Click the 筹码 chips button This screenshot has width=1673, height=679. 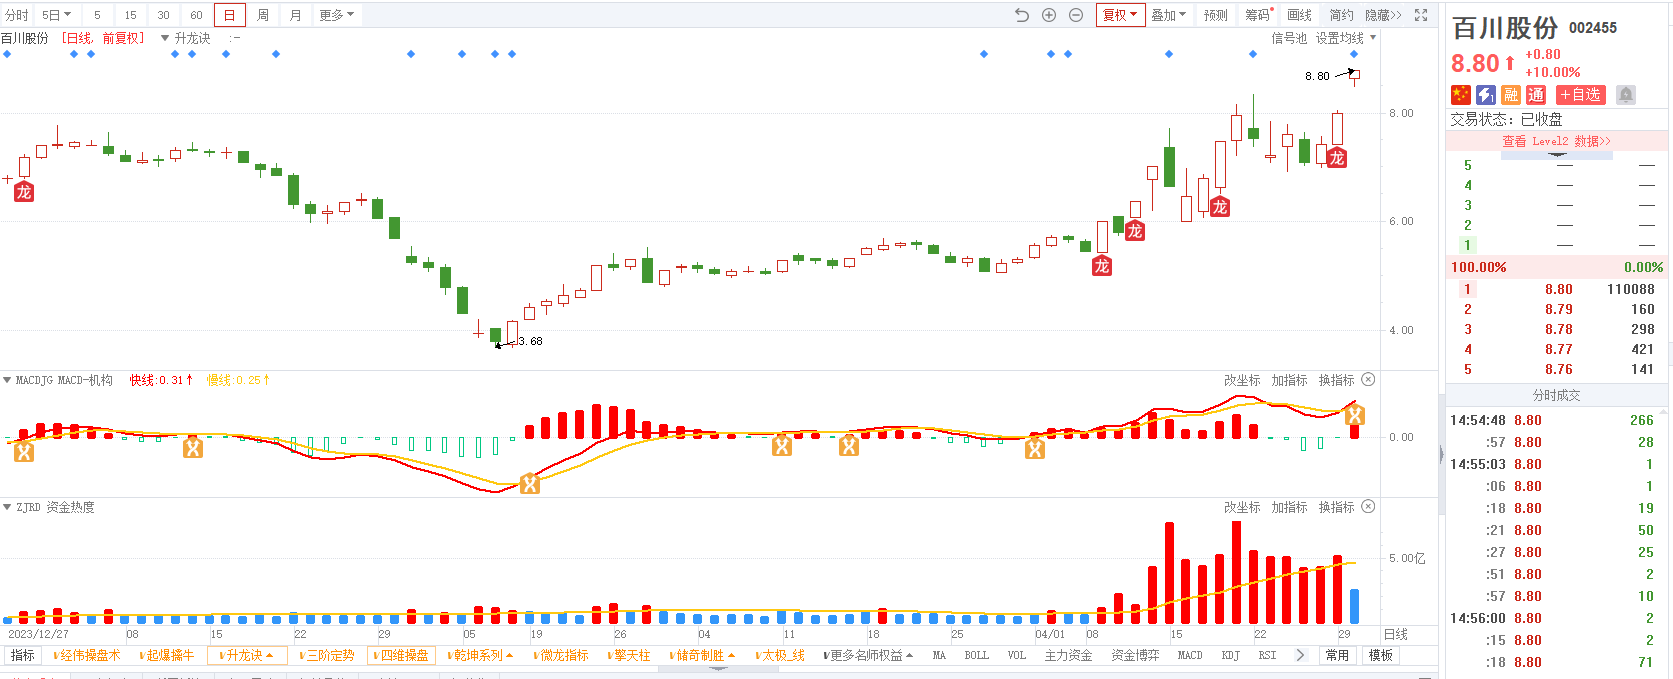click(1258, 15)
